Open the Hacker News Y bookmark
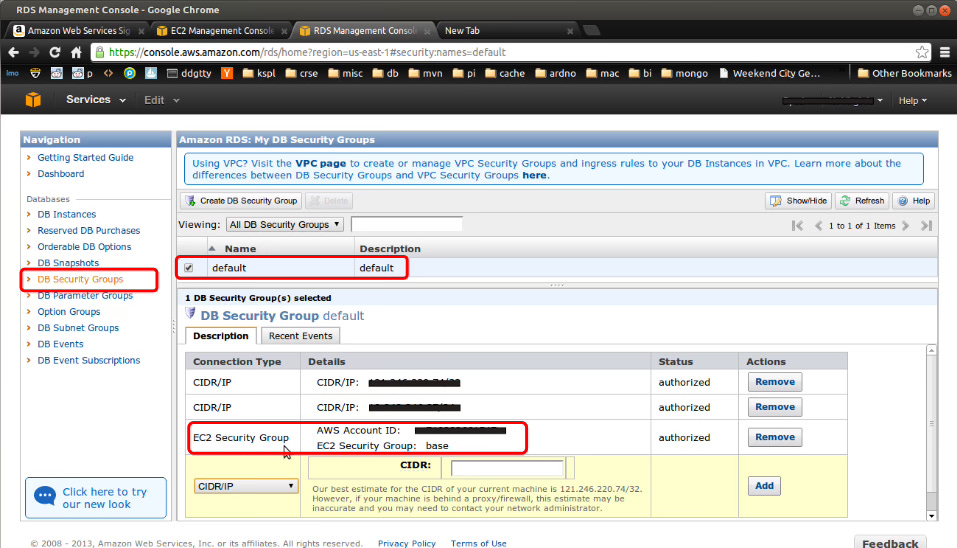The height and width of the screenshot is (548, 957). [227, 73]
